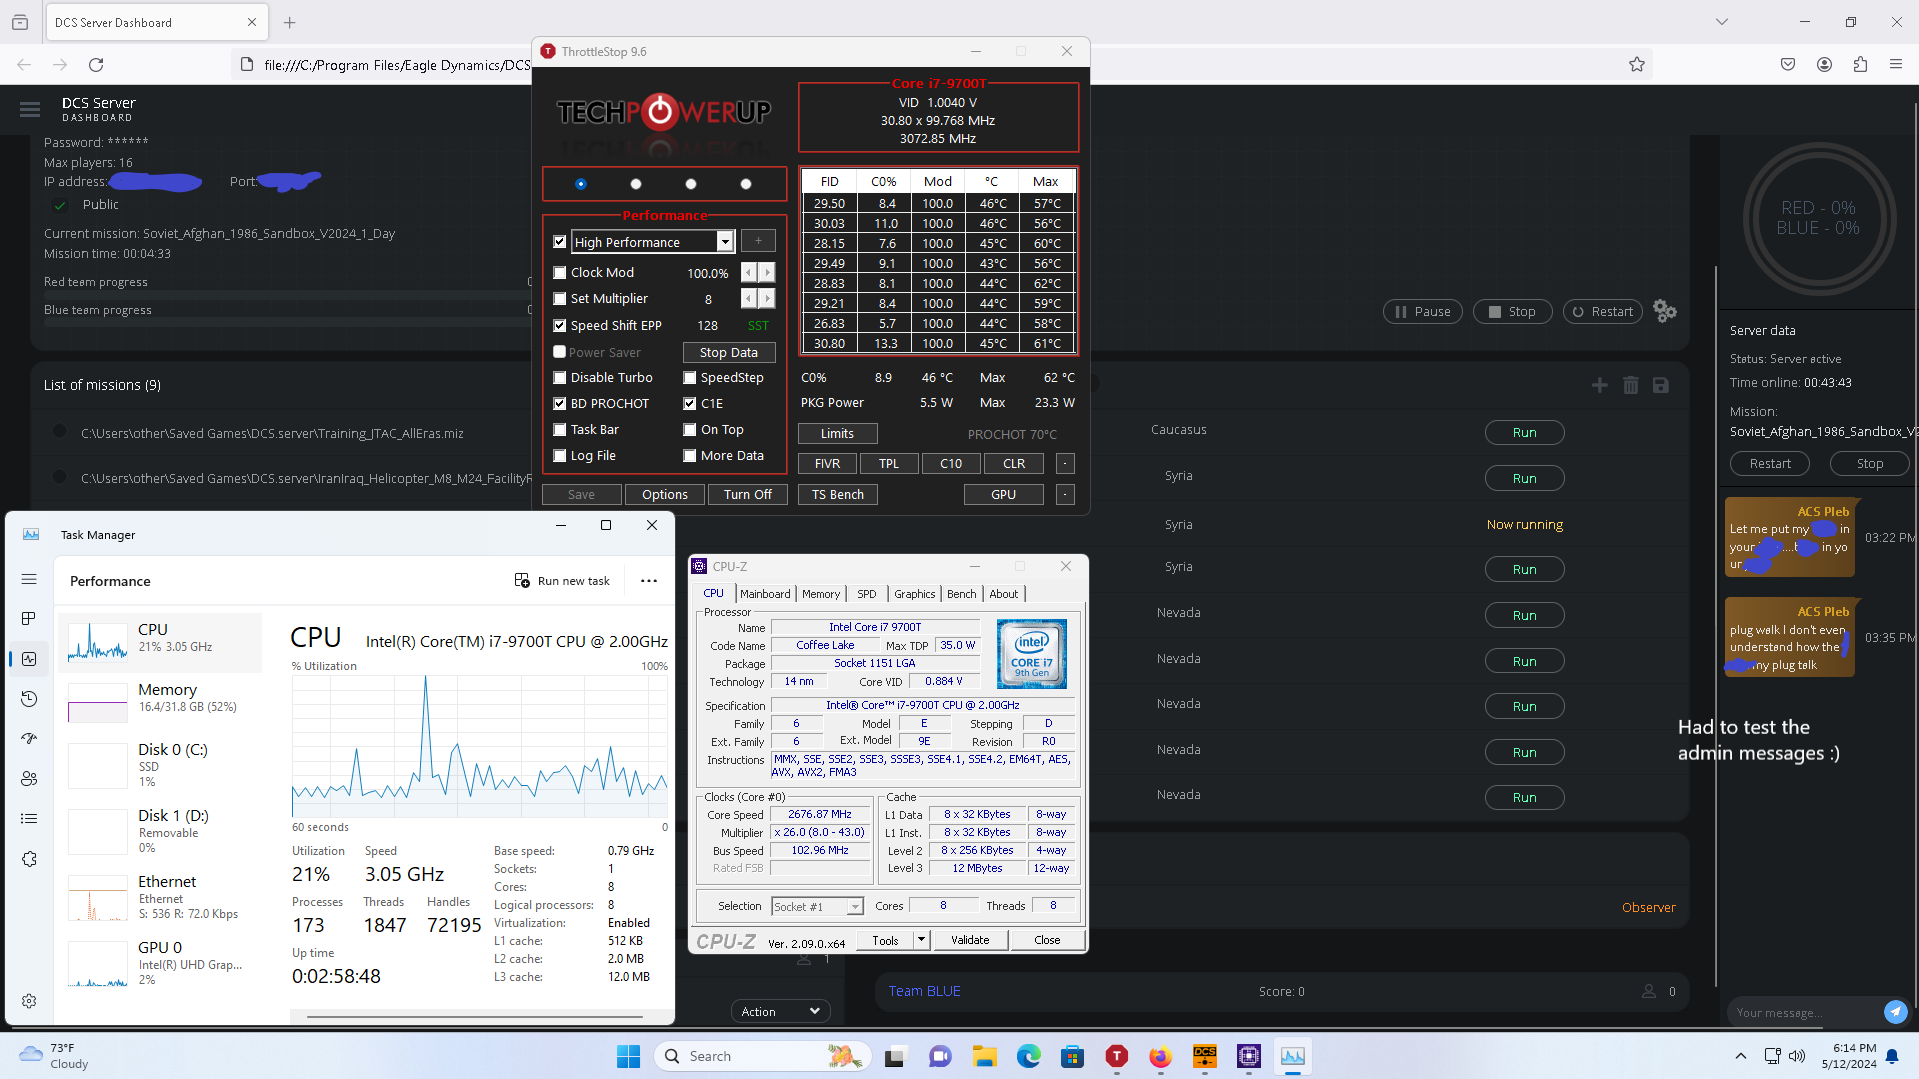1919x1079 pixels.
Task: Open CPU-Z from the taskbar
Action: coord(1249,1056)
